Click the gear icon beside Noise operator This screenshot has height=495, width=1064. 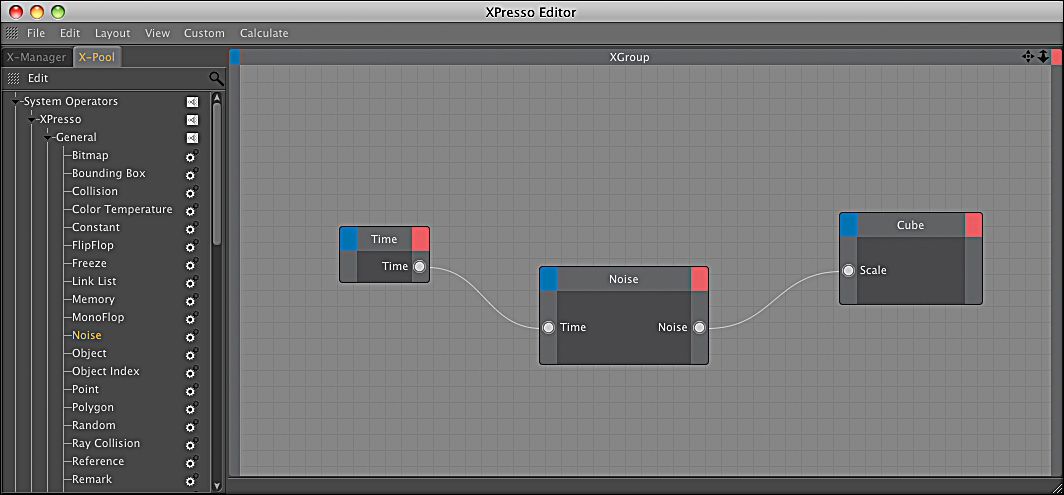[x=191, y=336]
